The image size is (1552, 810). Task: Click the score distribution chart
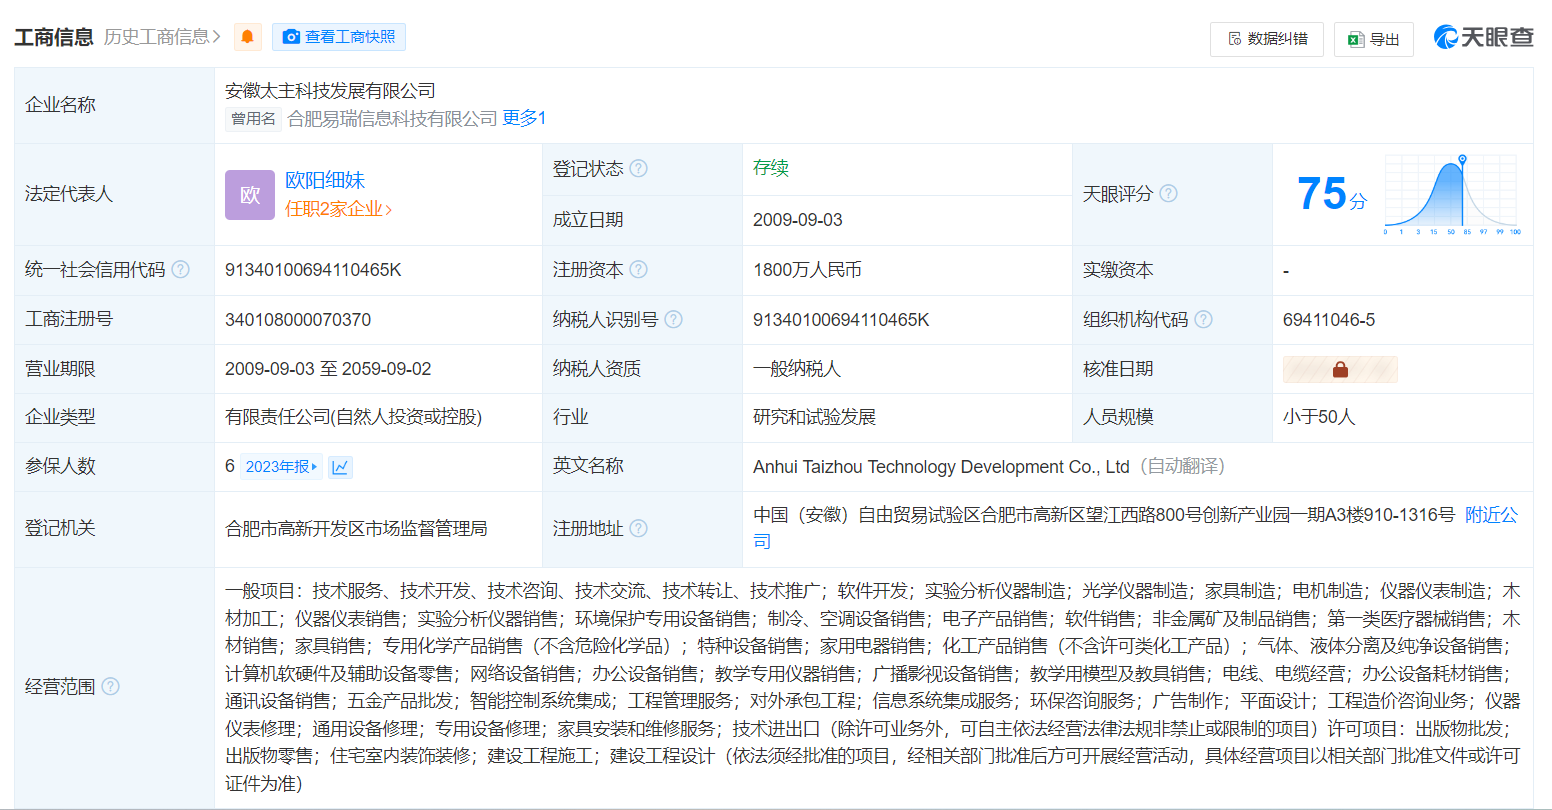pyautogui.click(x=1452, y=194)
